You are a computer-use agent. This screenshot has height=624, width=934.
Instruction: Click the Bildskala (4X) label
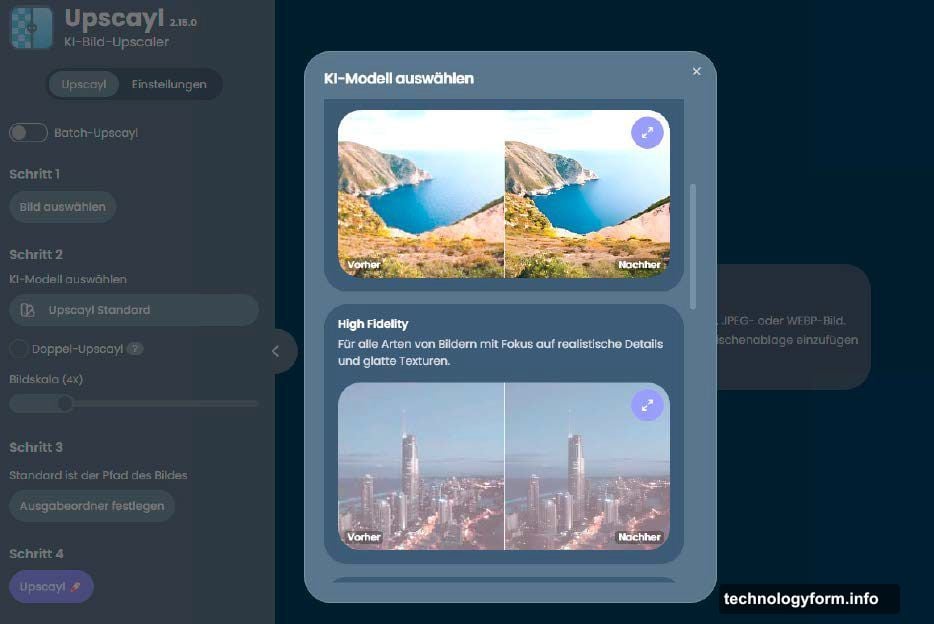point(46,379)
